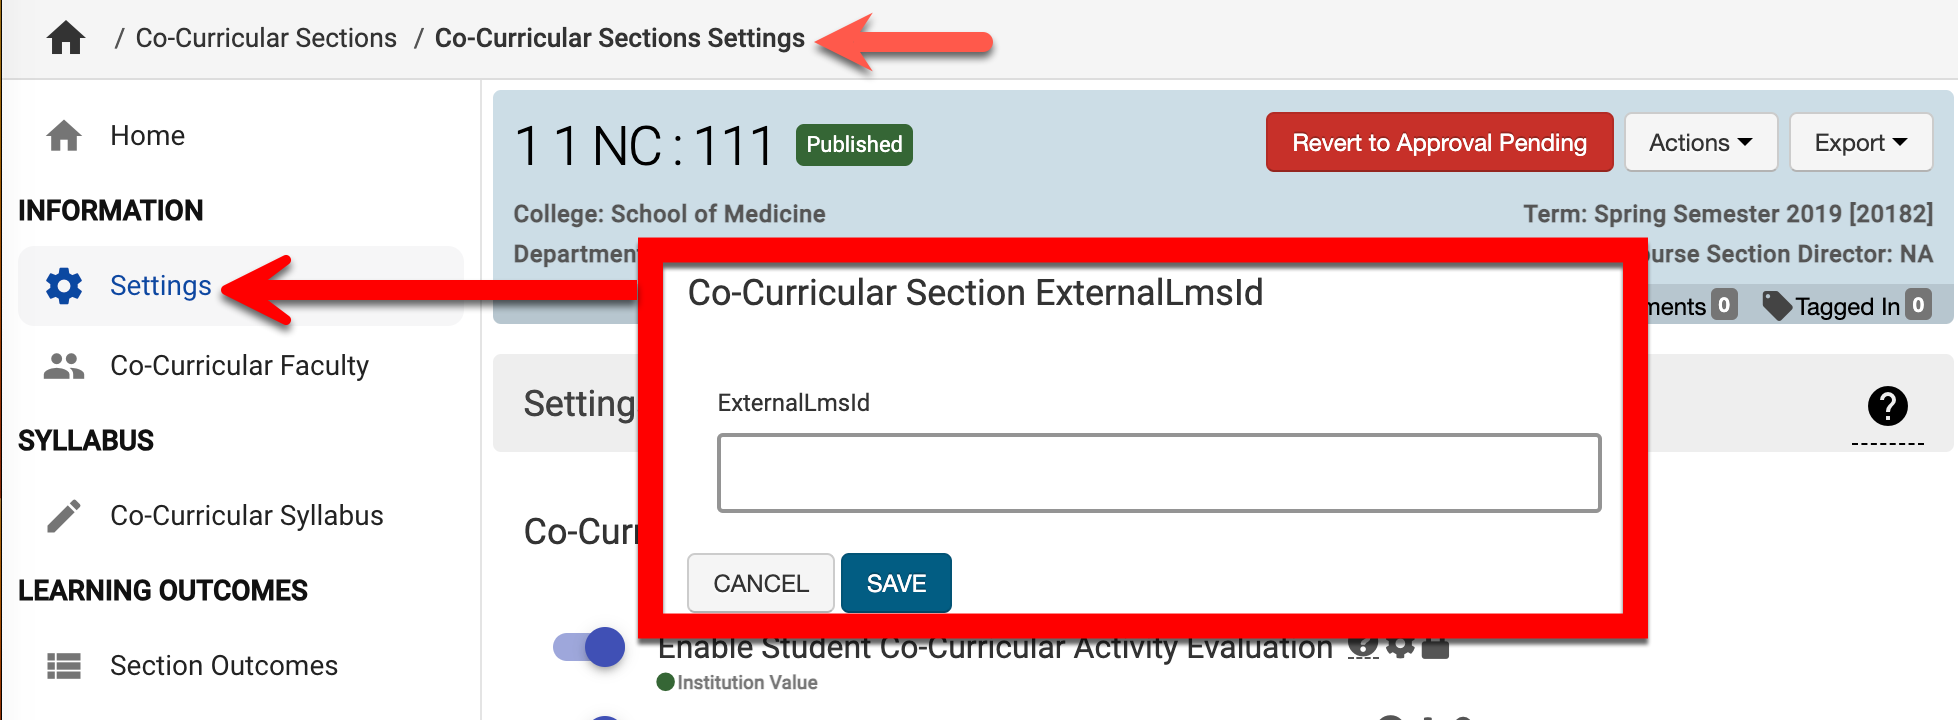1958x720 pixels.
Task: Click the lock icon beside Activity Evaluation
Action: pyautogui.click(x=1435, y=647)
